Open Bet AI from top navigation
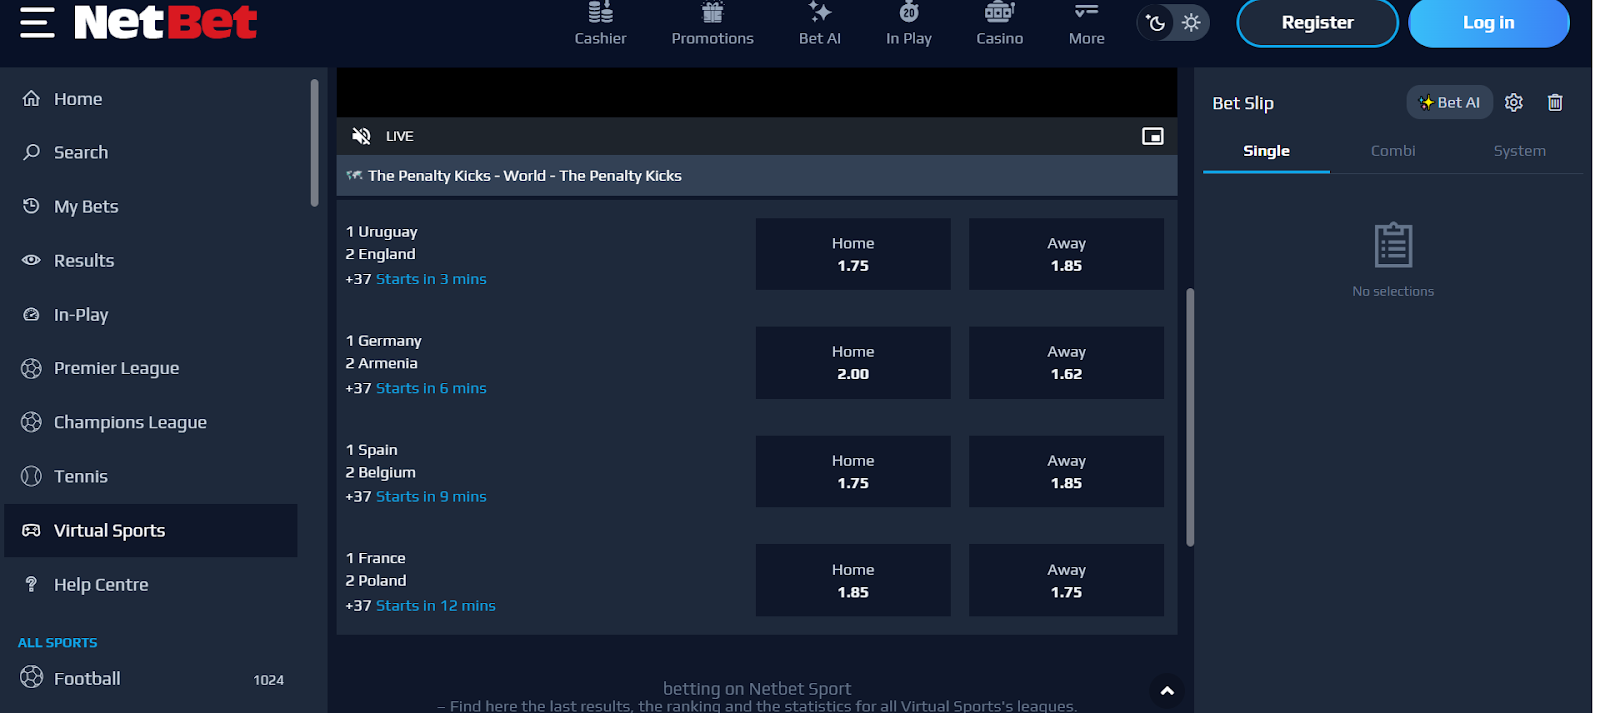The height and width of the screenshot is (713, 1600). [819, 24]
